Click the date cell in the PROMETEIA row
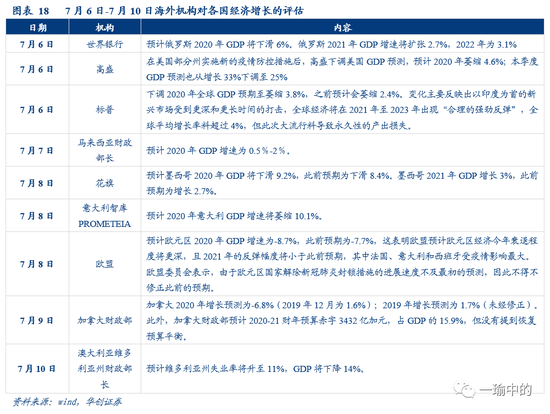Screen dimensions: 550x414 click(37, 216)
